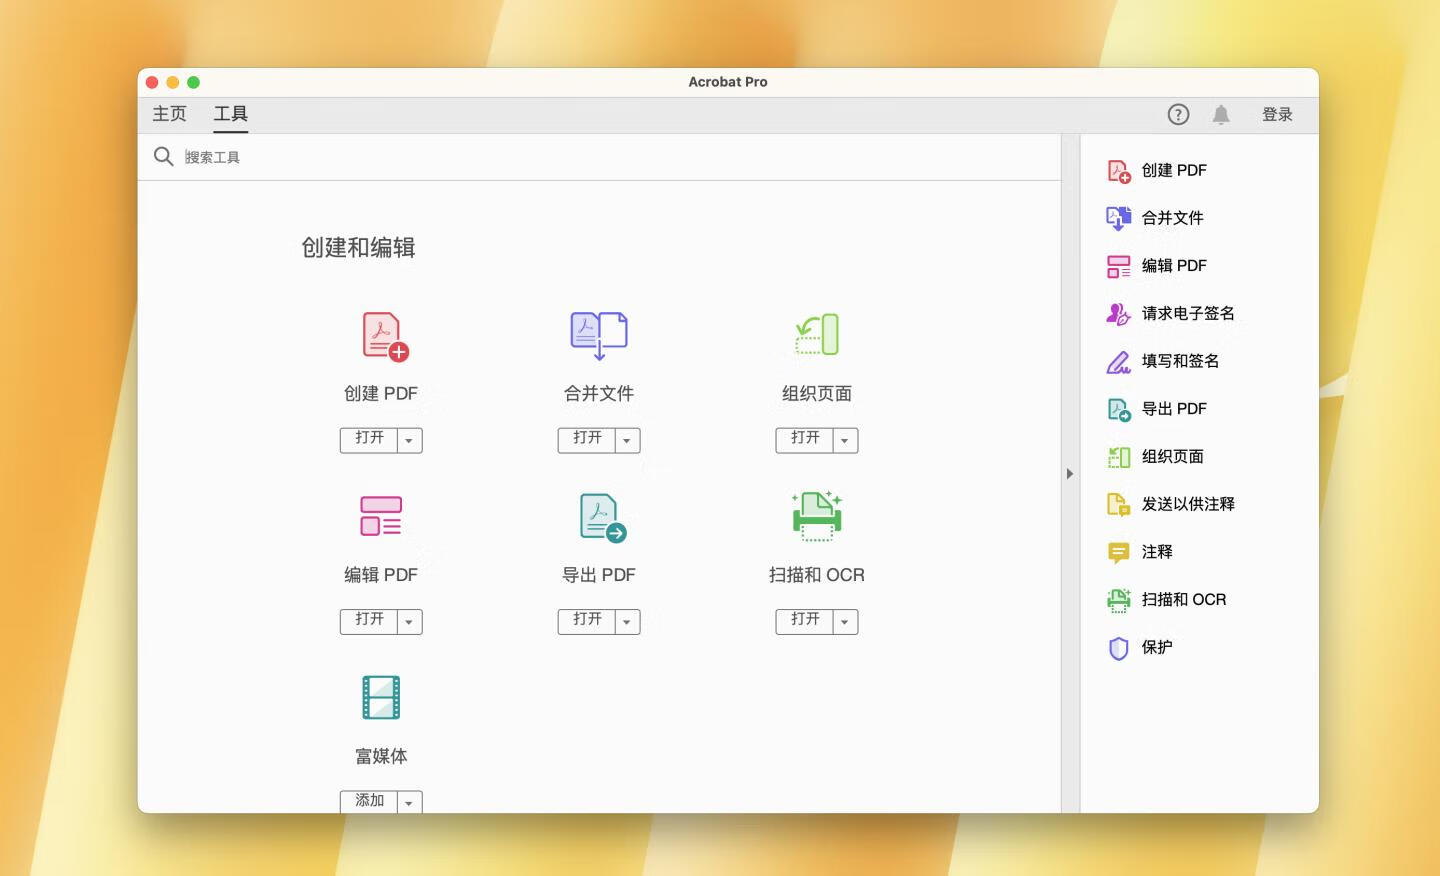
Task: Select the 填写和签名 icon in sidebar
Action: coord(1117,361)
